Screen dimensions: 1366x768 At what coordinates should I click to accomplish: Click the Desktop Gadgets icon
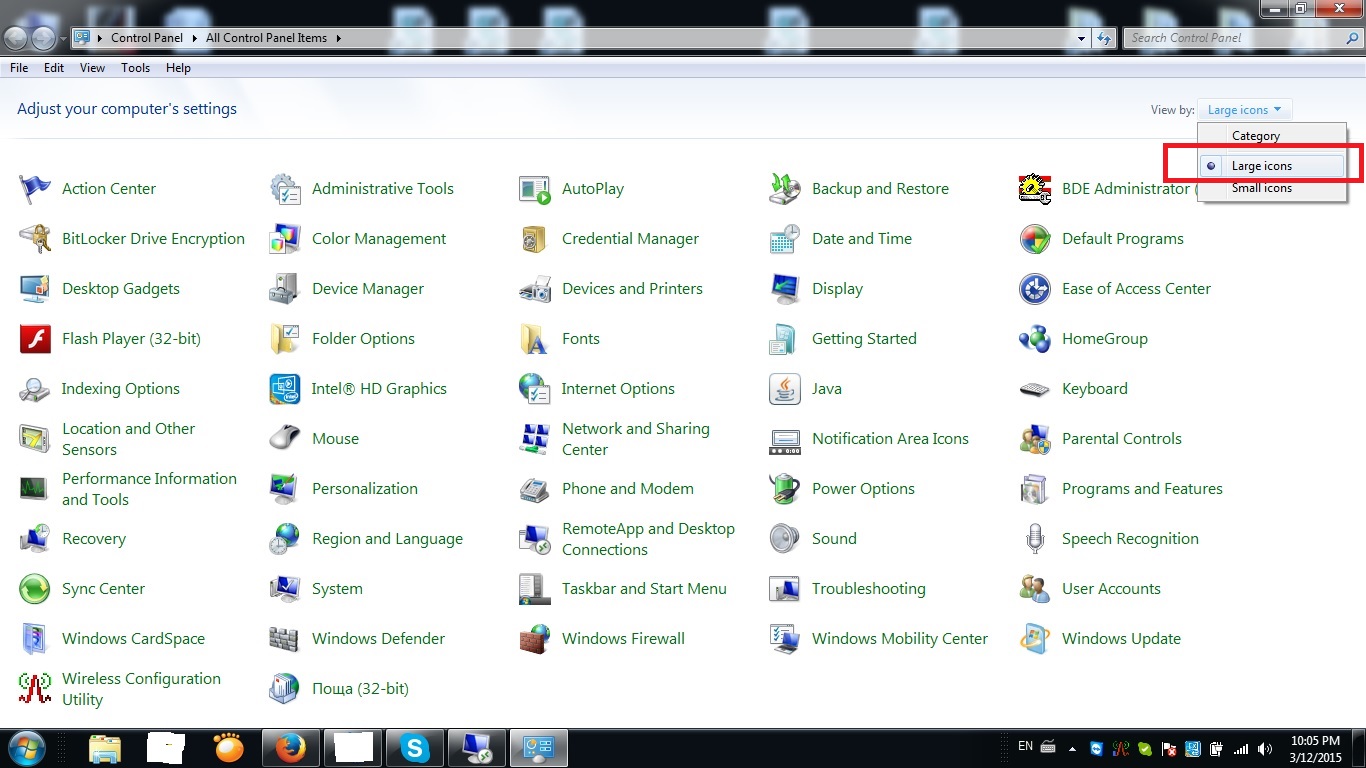point(35,289)
